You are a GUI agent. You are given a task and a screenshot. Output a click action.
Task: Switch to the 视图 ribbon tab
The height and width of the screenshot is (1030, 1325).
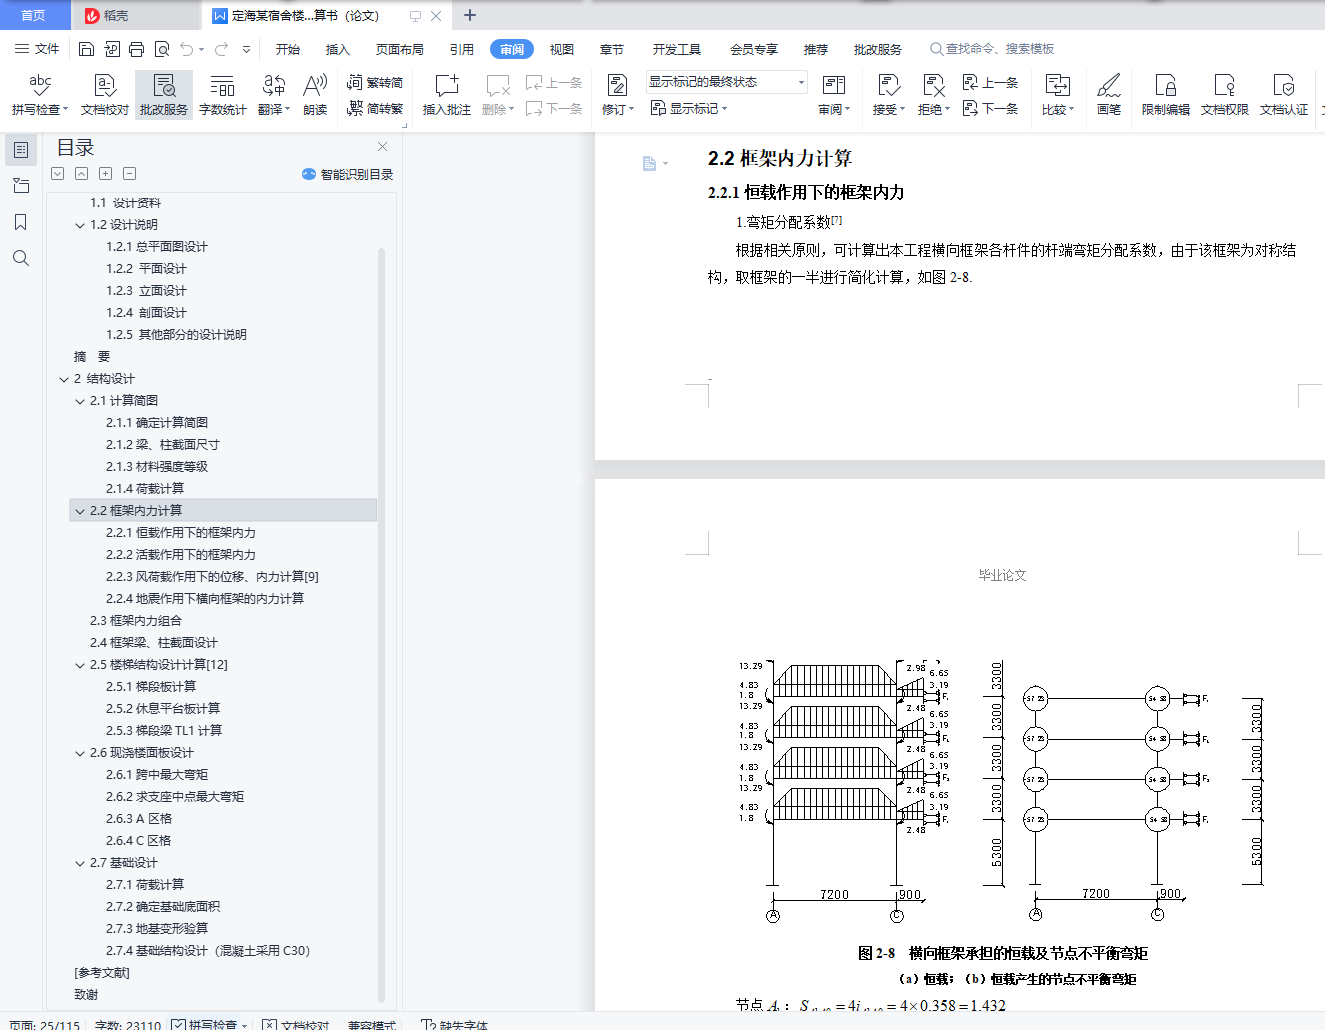562,49
